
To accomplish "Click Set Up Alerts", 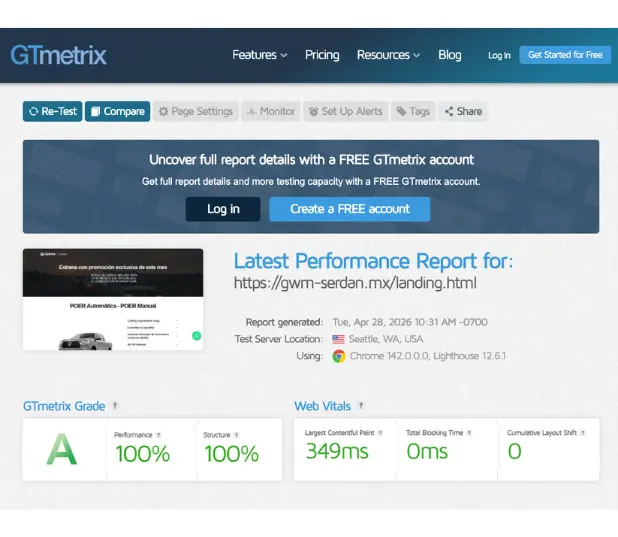I will click(346, 112).
